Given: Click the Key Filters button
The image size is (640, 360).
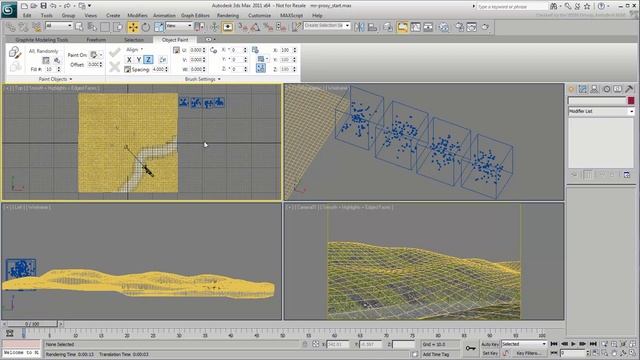Looking at the screenshot, I should tap(529, 353).
